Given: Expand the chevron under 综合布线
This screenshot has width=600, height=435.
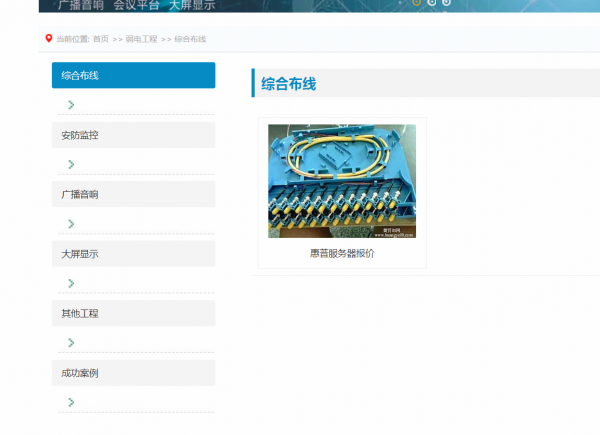Looking at the screenshot, I should click(71, 105).
